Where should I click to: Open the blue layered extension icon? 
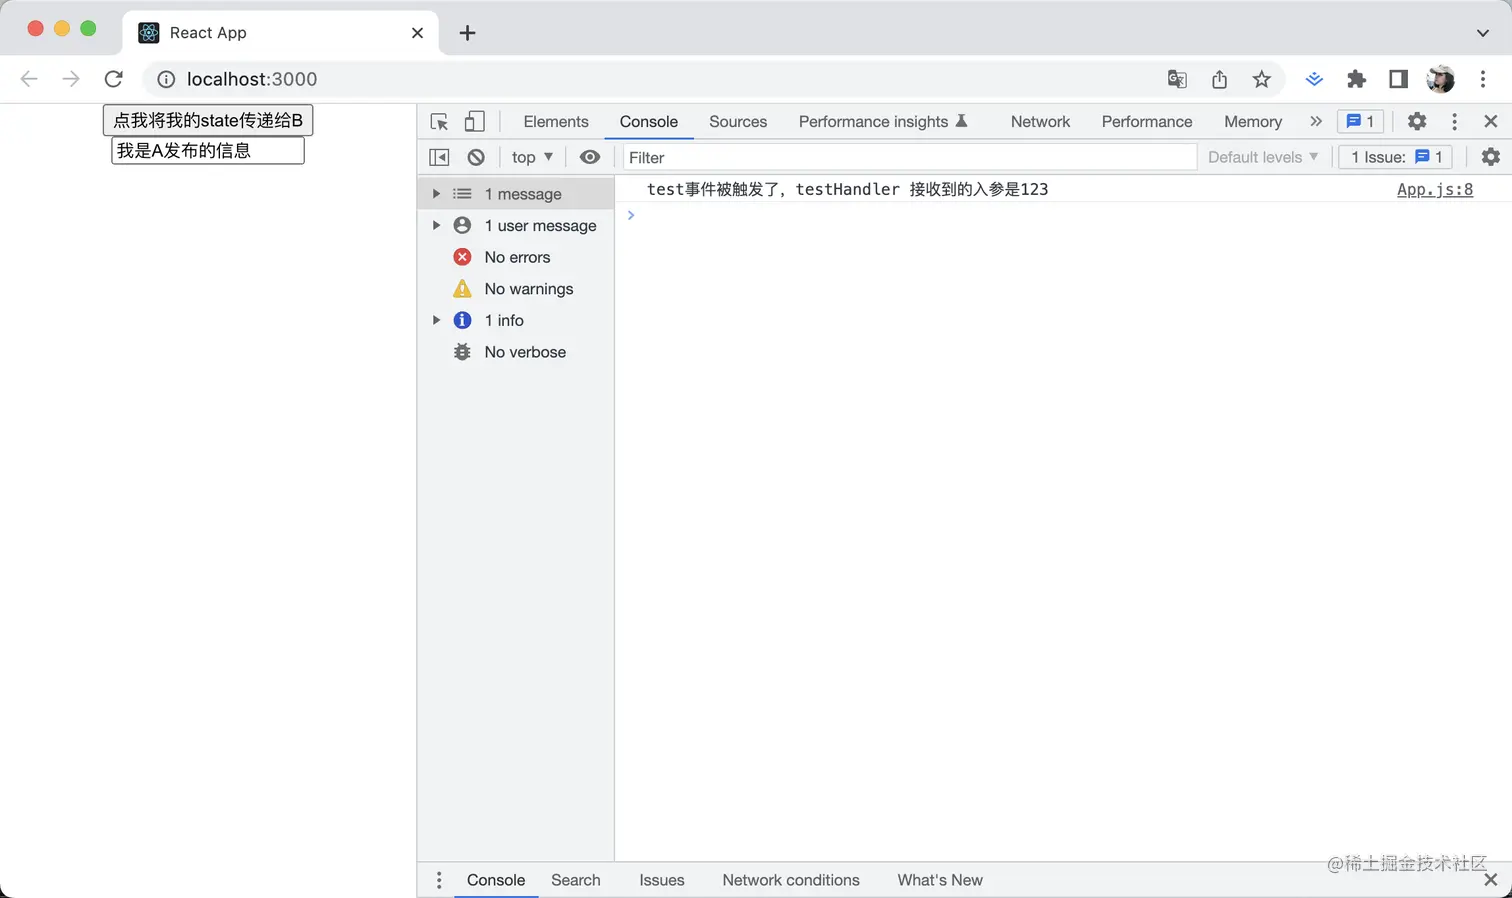pyautogui.click(x=1314, y=79)
